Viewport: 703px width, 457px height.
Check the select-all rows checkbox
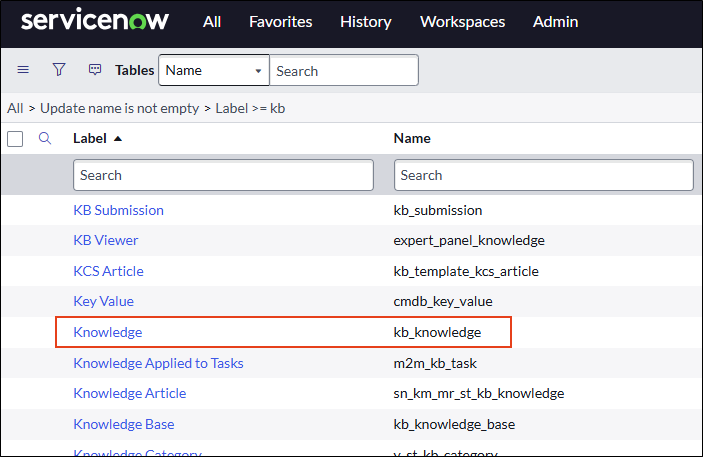pyautogui.click(x=15, y=139)
